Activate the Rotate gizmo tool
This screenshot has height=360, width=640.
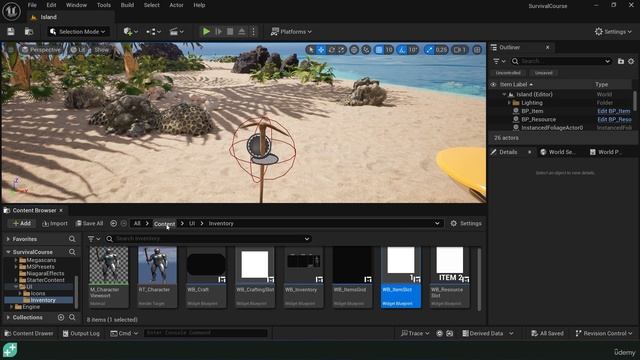pos(331,50)
